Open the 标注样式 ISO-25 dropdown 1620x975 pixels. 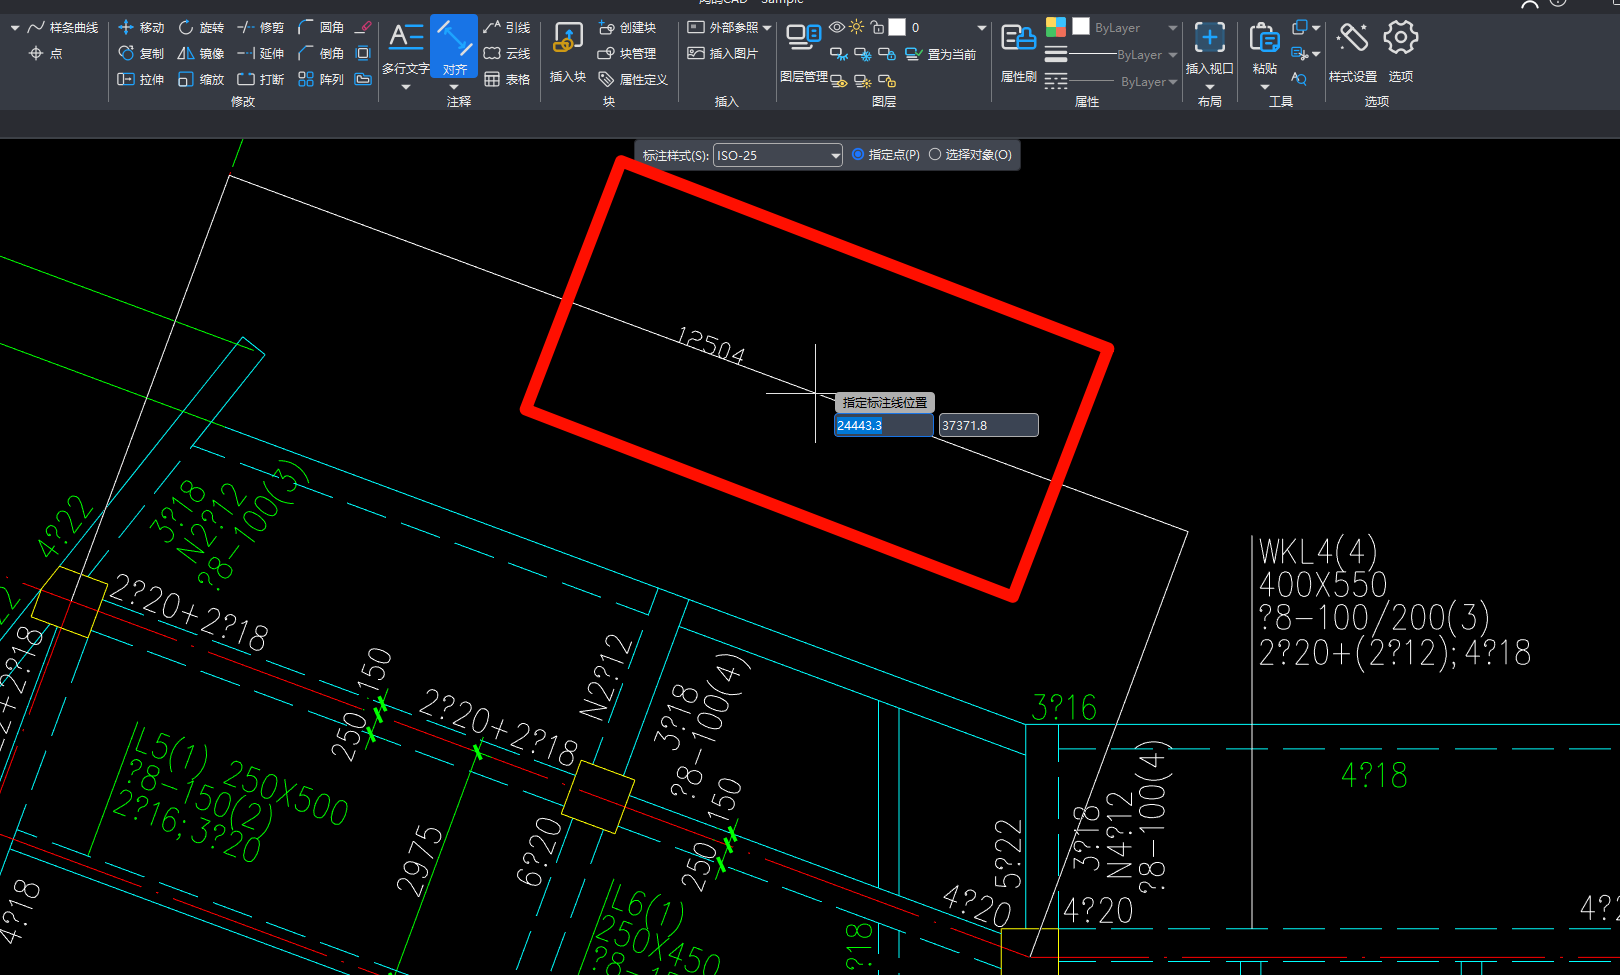click(836, 156)
